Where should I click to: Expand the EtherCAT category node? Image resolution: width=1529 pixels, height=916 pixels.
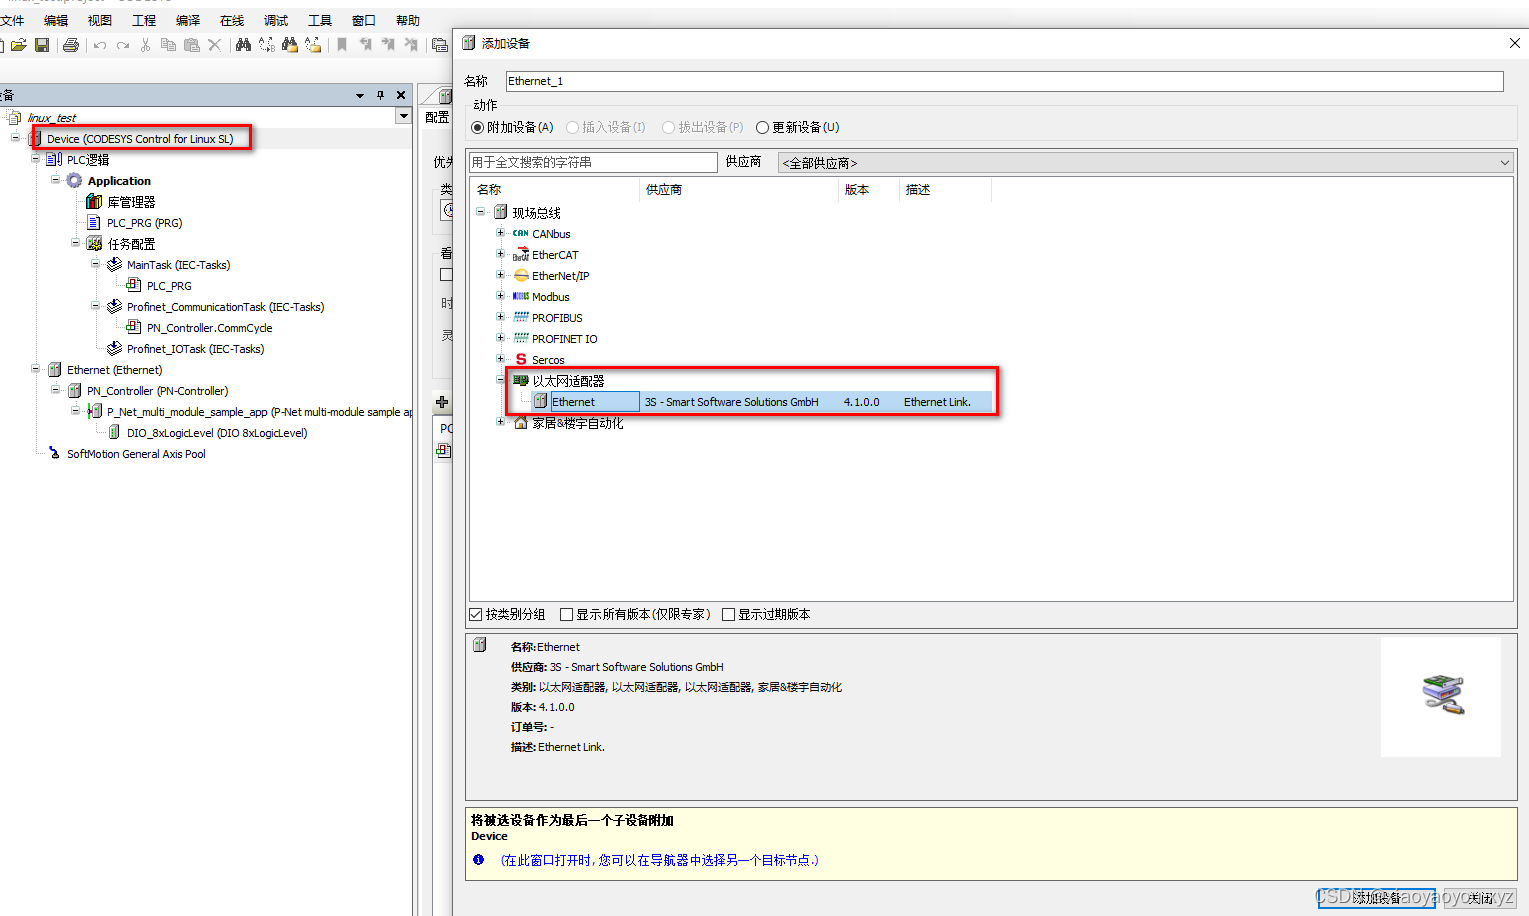501,254
